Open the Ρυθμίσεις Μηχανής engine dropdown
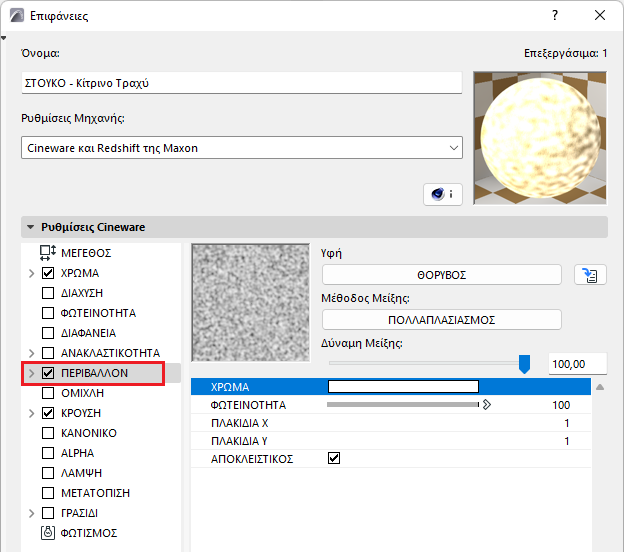 (242, 148)
